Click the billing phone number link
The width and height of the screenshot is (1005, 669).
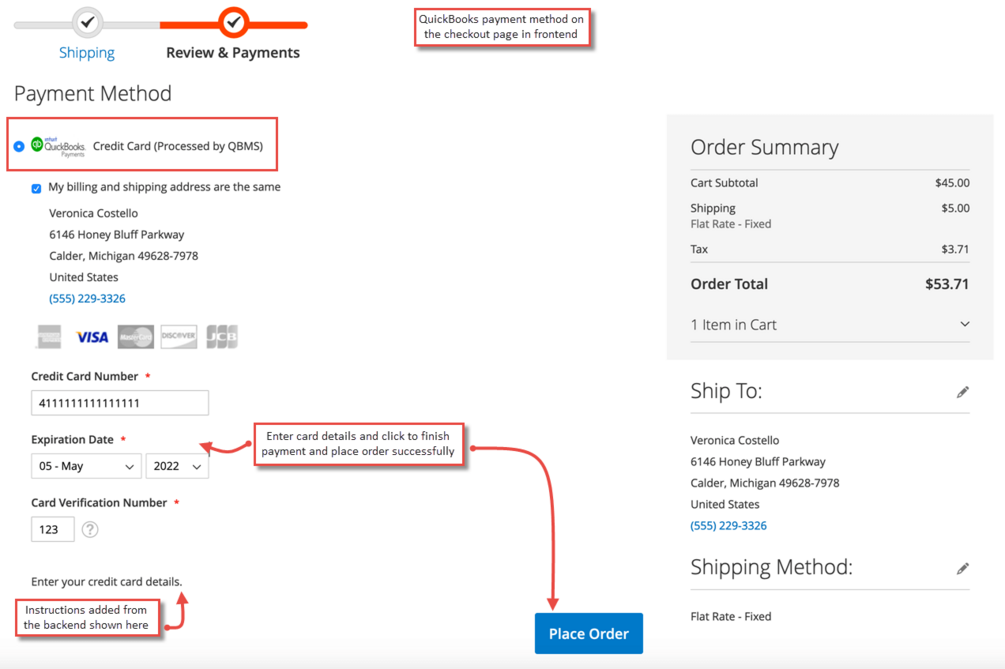tap(87, 299)
